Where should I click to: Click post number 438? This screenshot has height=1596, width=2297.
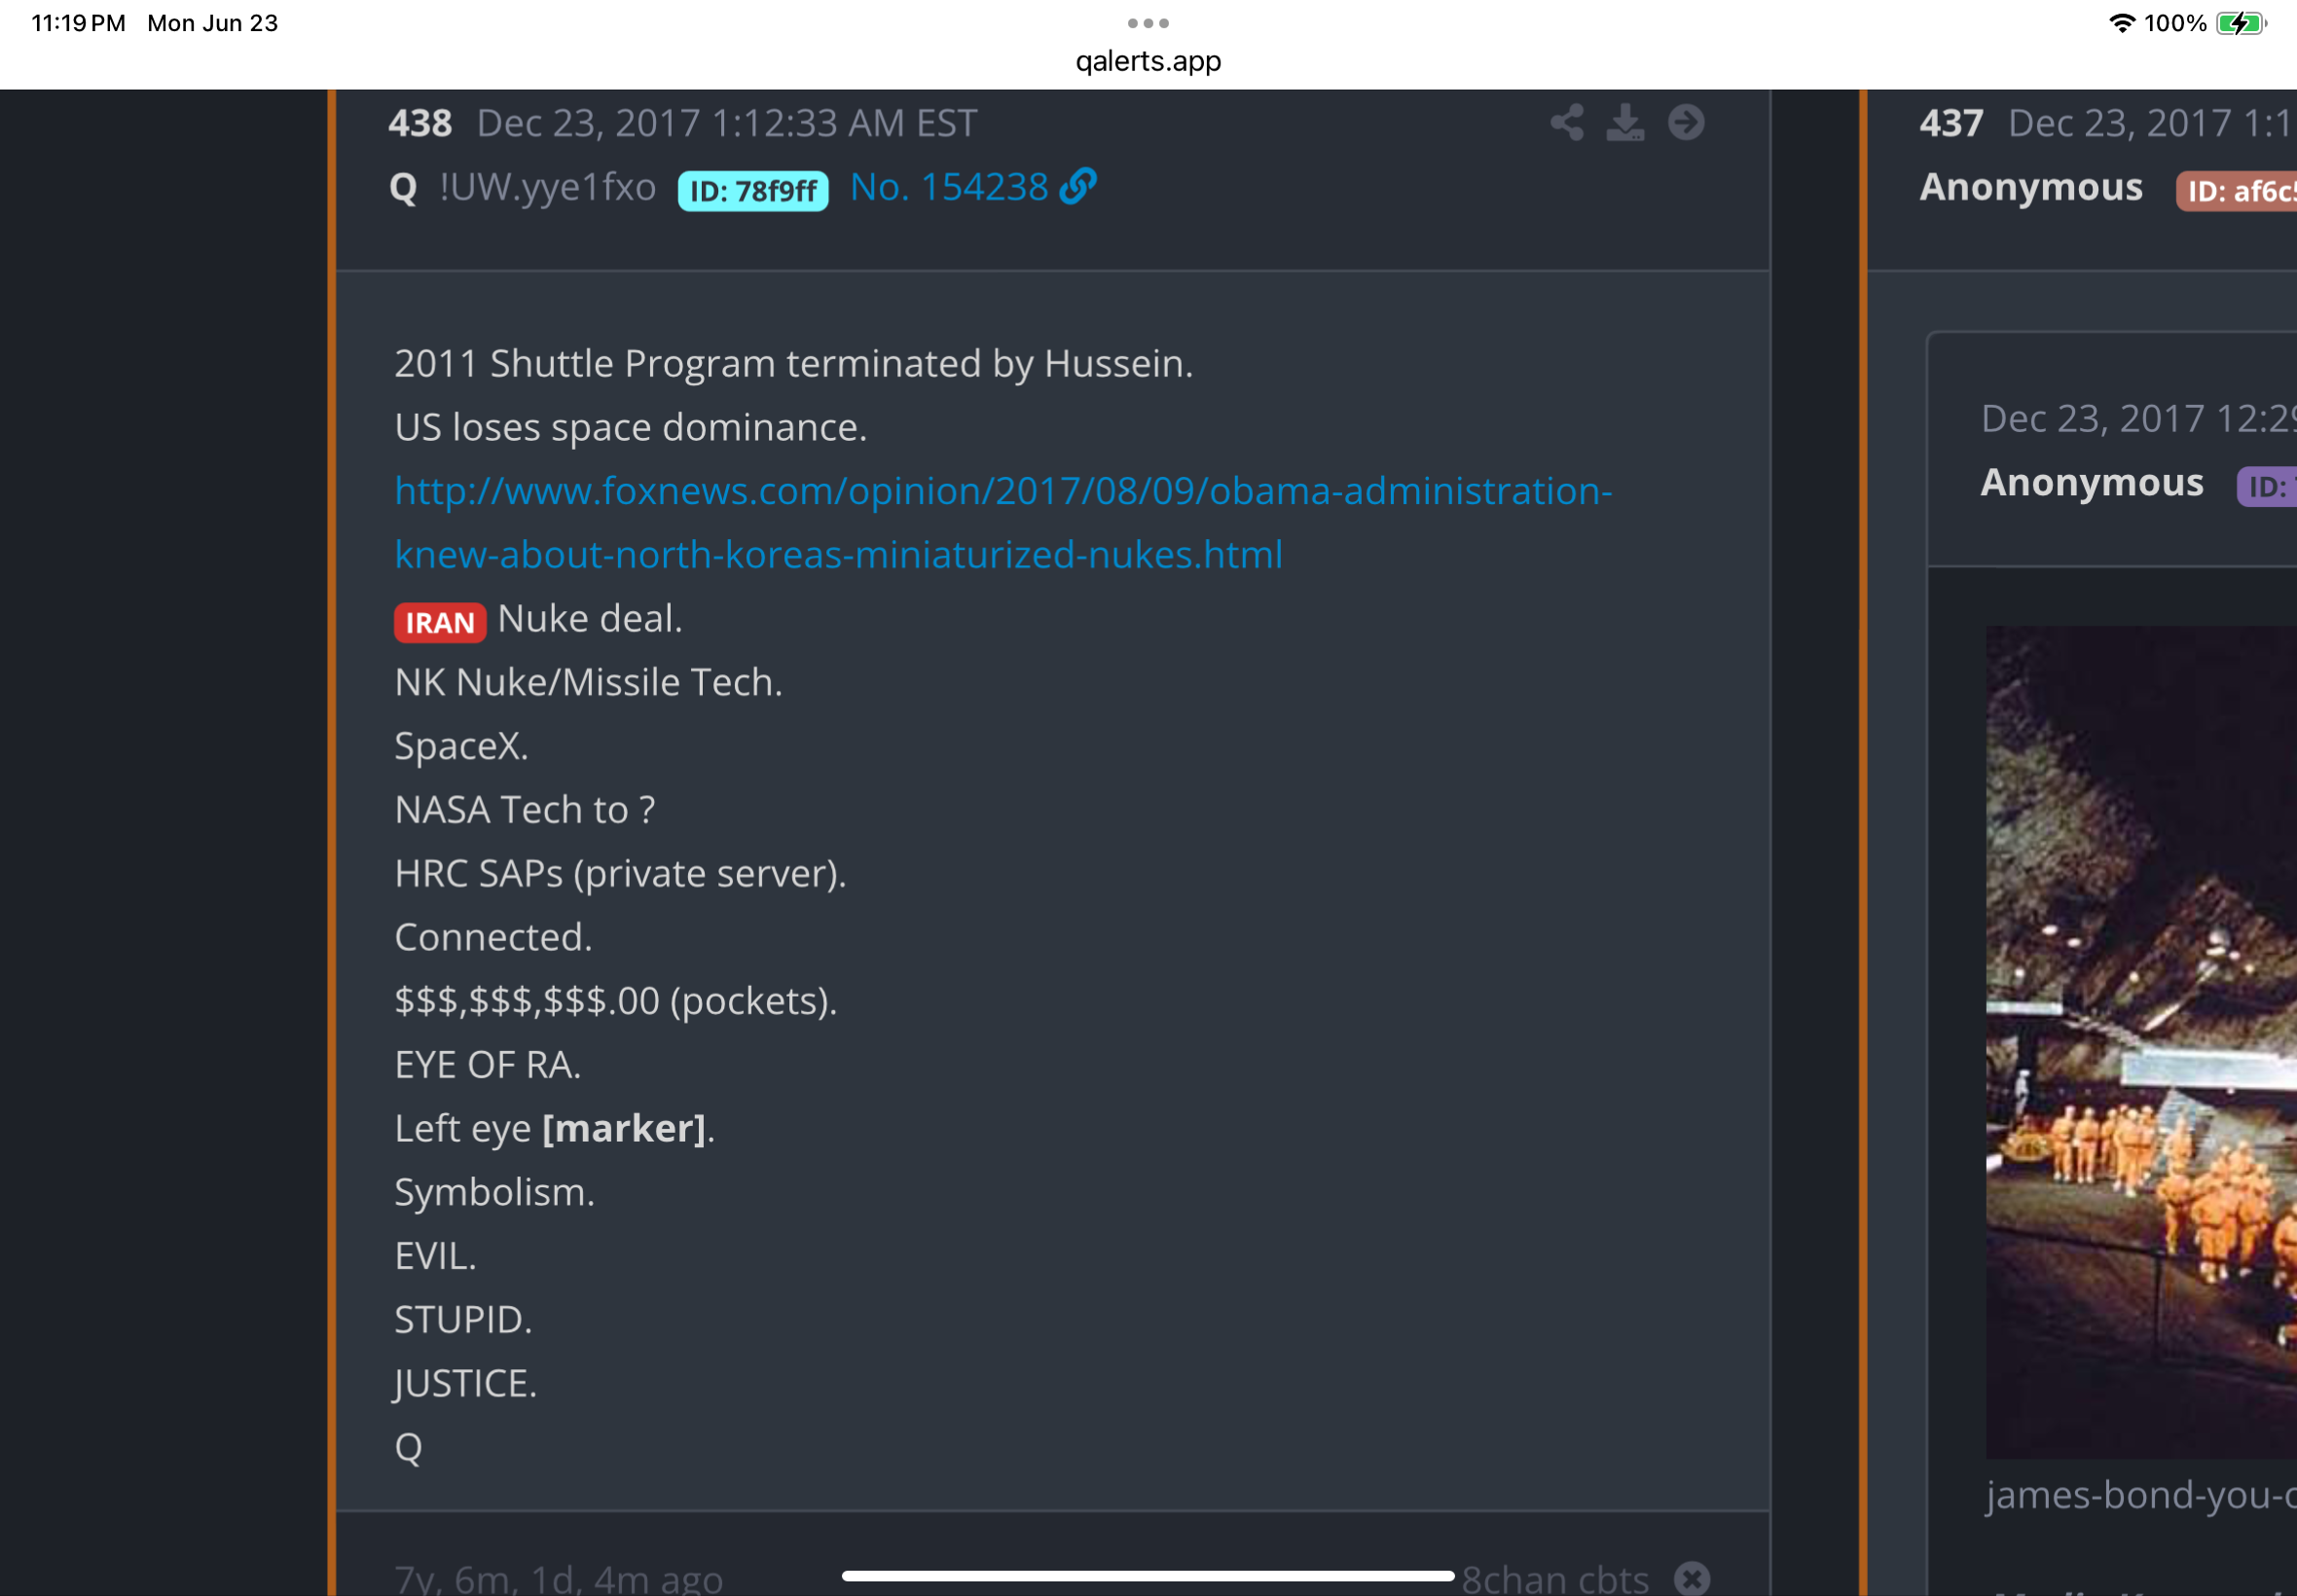(420, 123)
